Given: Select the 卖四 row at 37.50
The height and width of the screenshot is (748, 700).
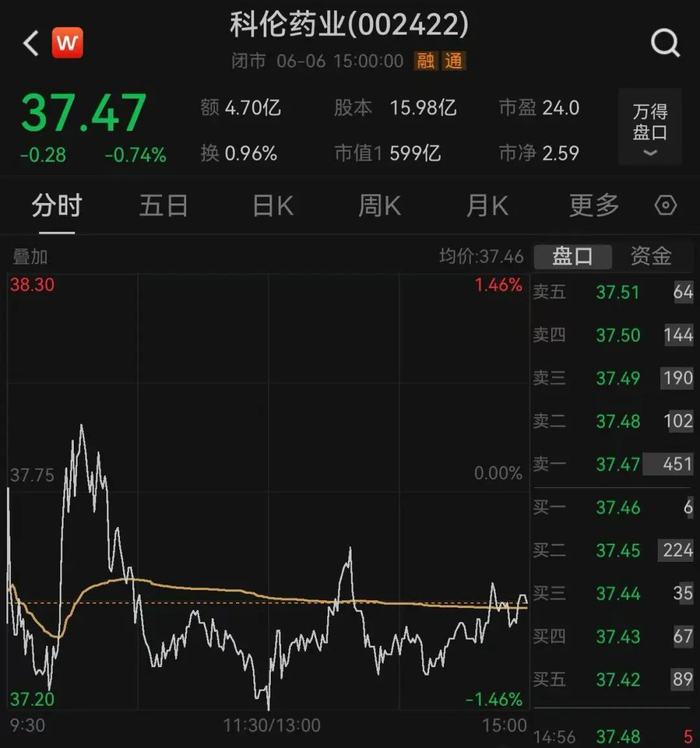Looking at the screenshot, I should point(613,335).
